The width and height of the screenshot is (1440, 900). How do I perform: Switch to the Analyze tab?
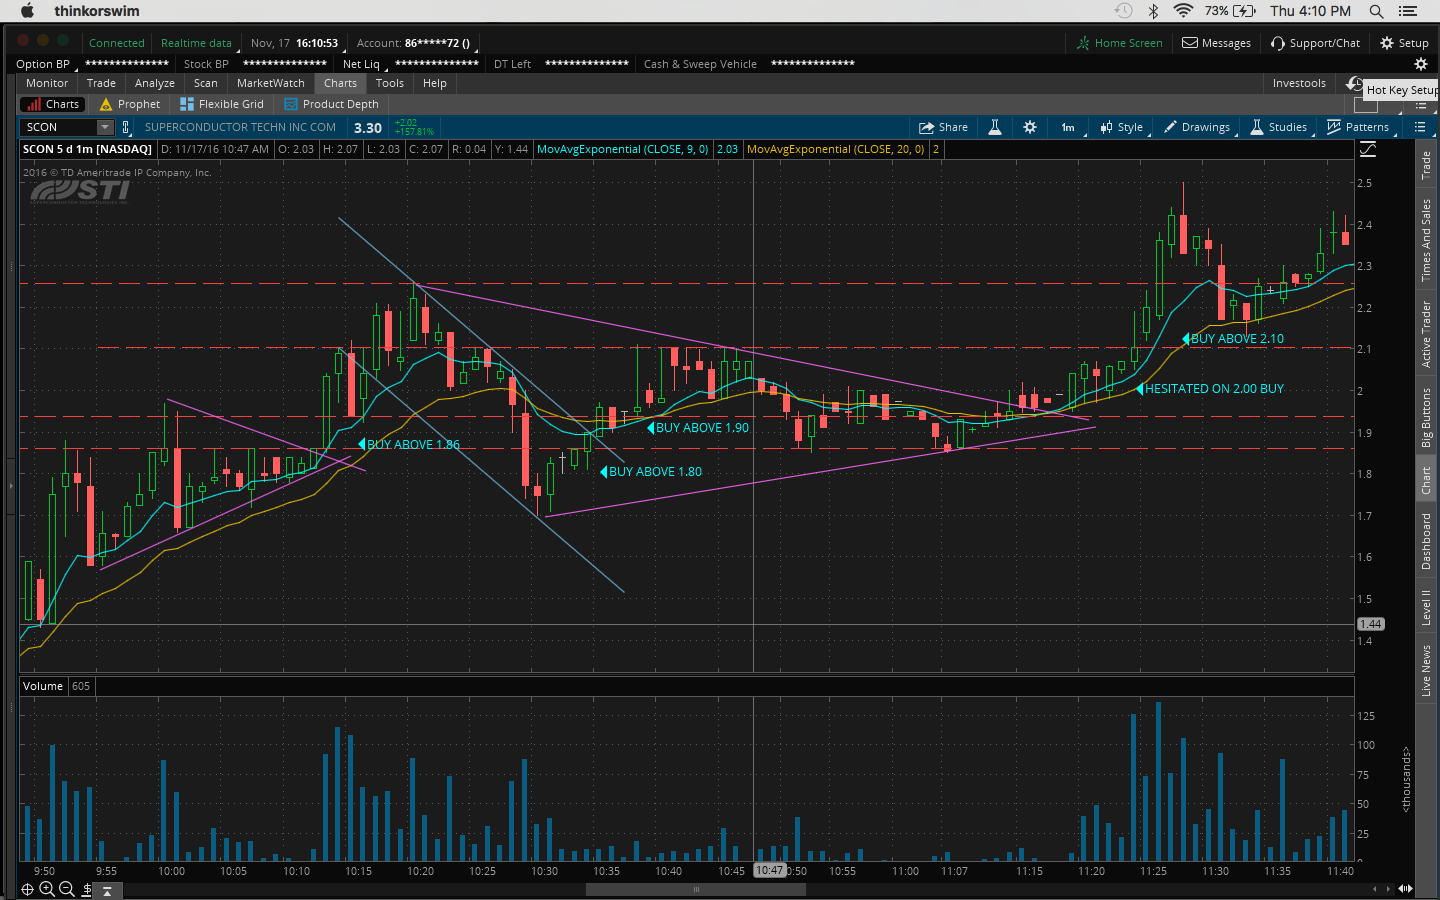154,83
